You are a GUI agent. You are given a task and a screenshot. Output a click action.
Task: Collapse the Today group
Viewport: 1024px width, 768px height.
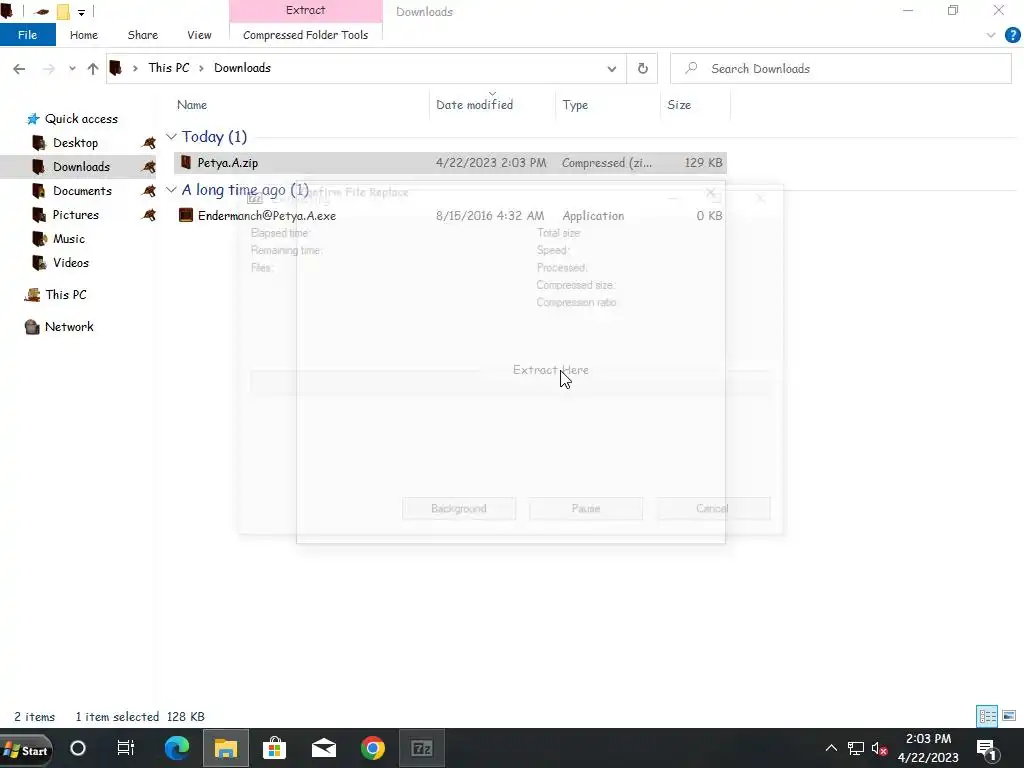coord(171,136)
